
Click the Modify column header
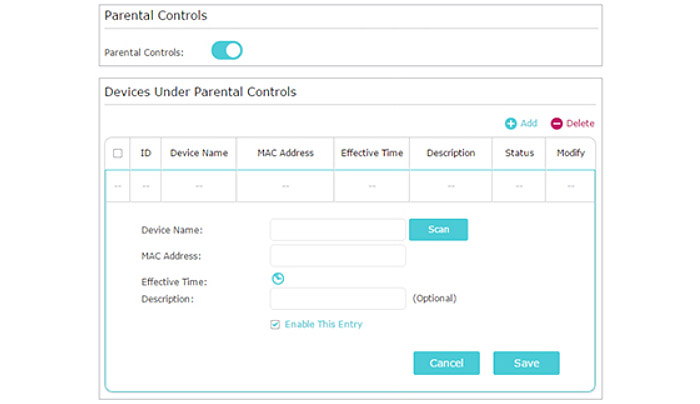[x=571, y=153]
